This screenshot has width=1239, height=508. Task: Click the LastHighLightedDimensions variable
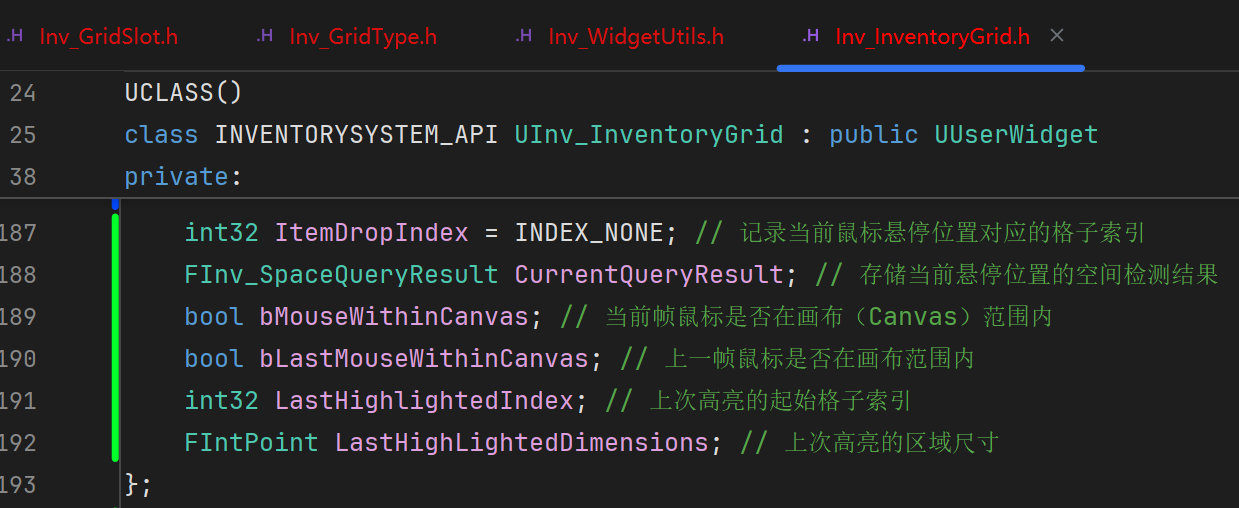pyautogui.click(x=521, y=442)
